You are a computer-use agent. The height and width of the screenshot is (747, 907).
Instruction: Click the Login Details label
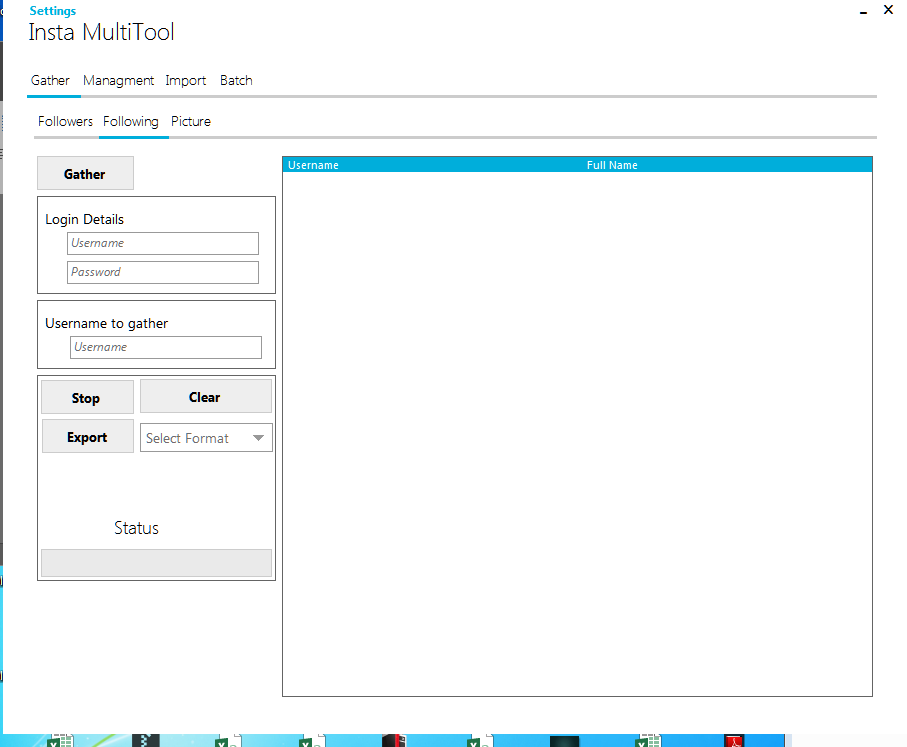[x=84, y=219]
